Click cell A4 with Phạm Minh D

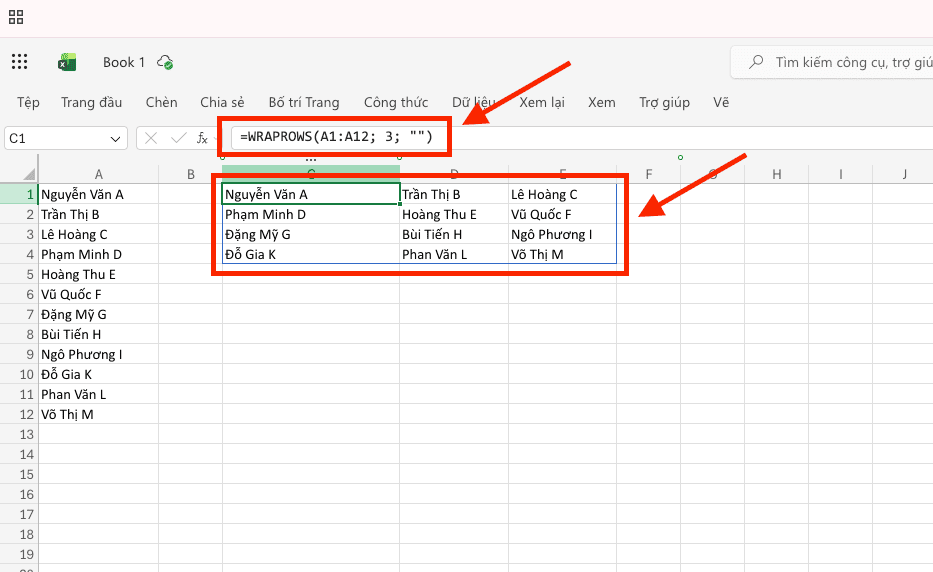tap(99, 254)
